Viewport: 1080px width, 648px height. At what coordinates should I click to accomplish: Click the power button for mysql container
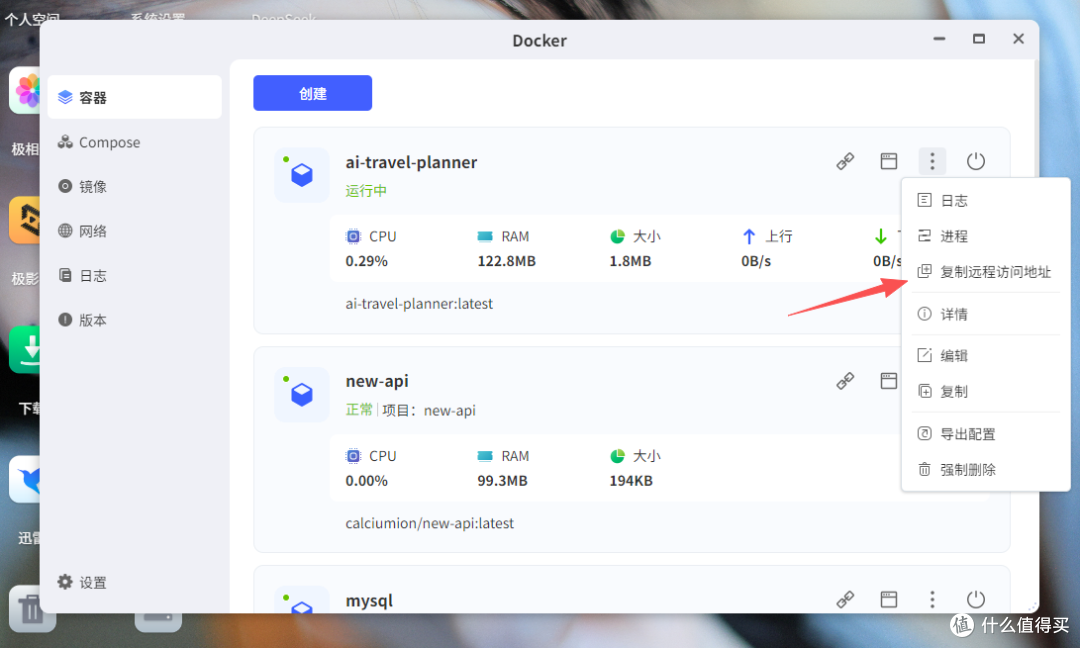pos(975,600)
